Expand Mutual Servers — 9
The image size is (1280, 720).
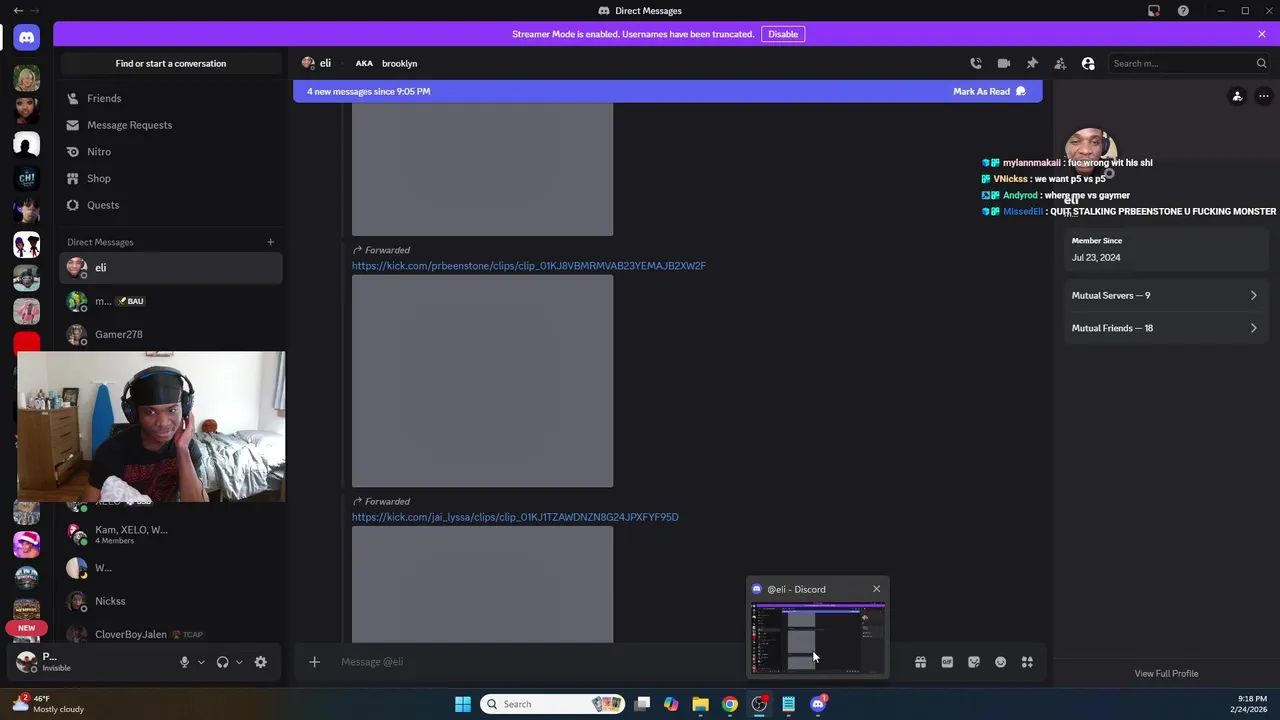(1165, 296)
